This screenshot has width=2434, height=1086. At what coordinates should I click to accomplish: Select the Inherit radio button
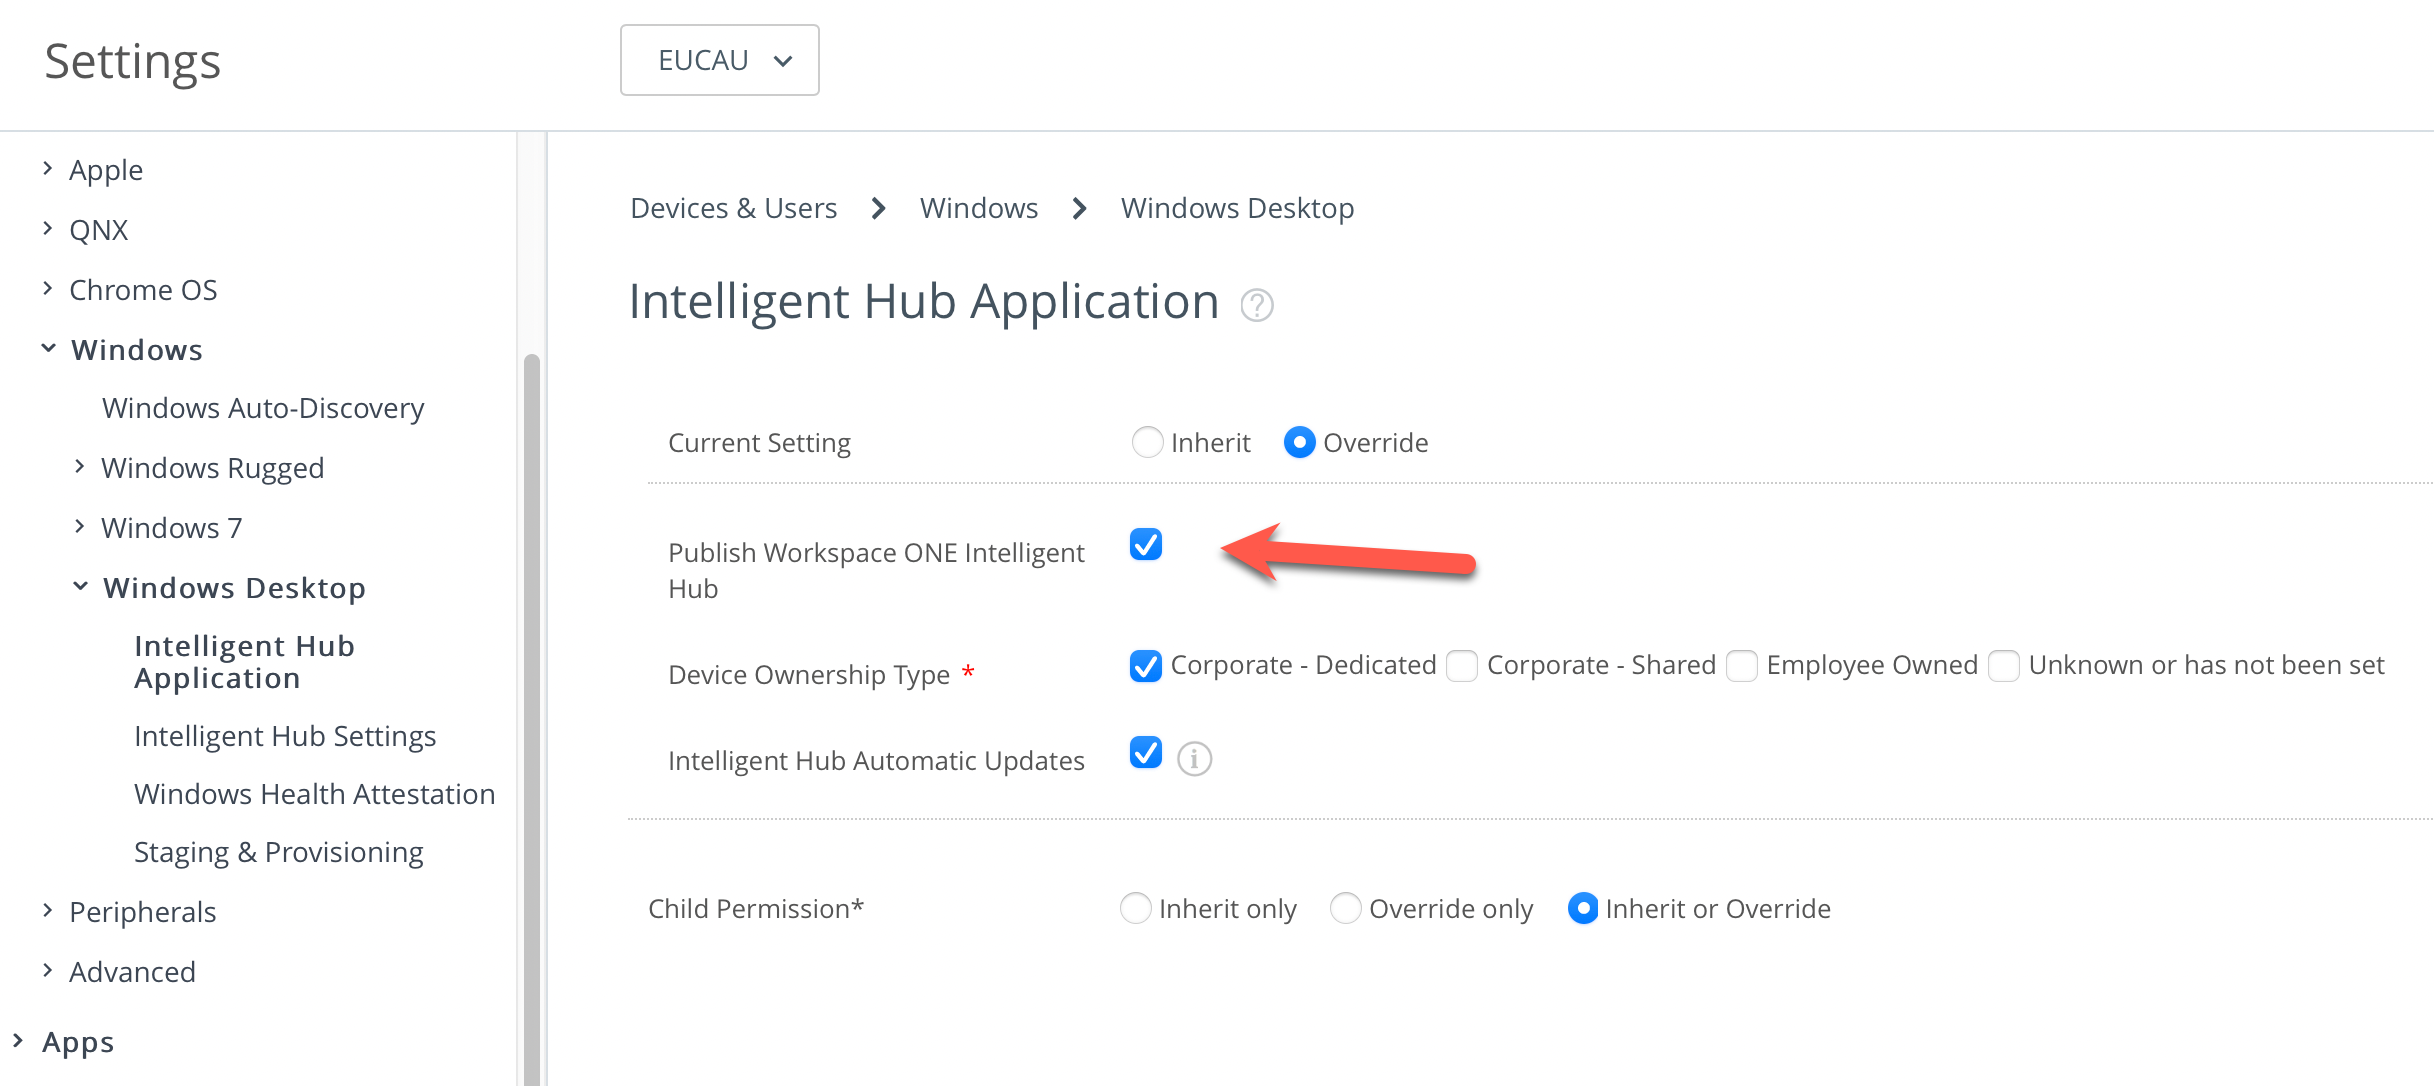[x=1147, y=442]
